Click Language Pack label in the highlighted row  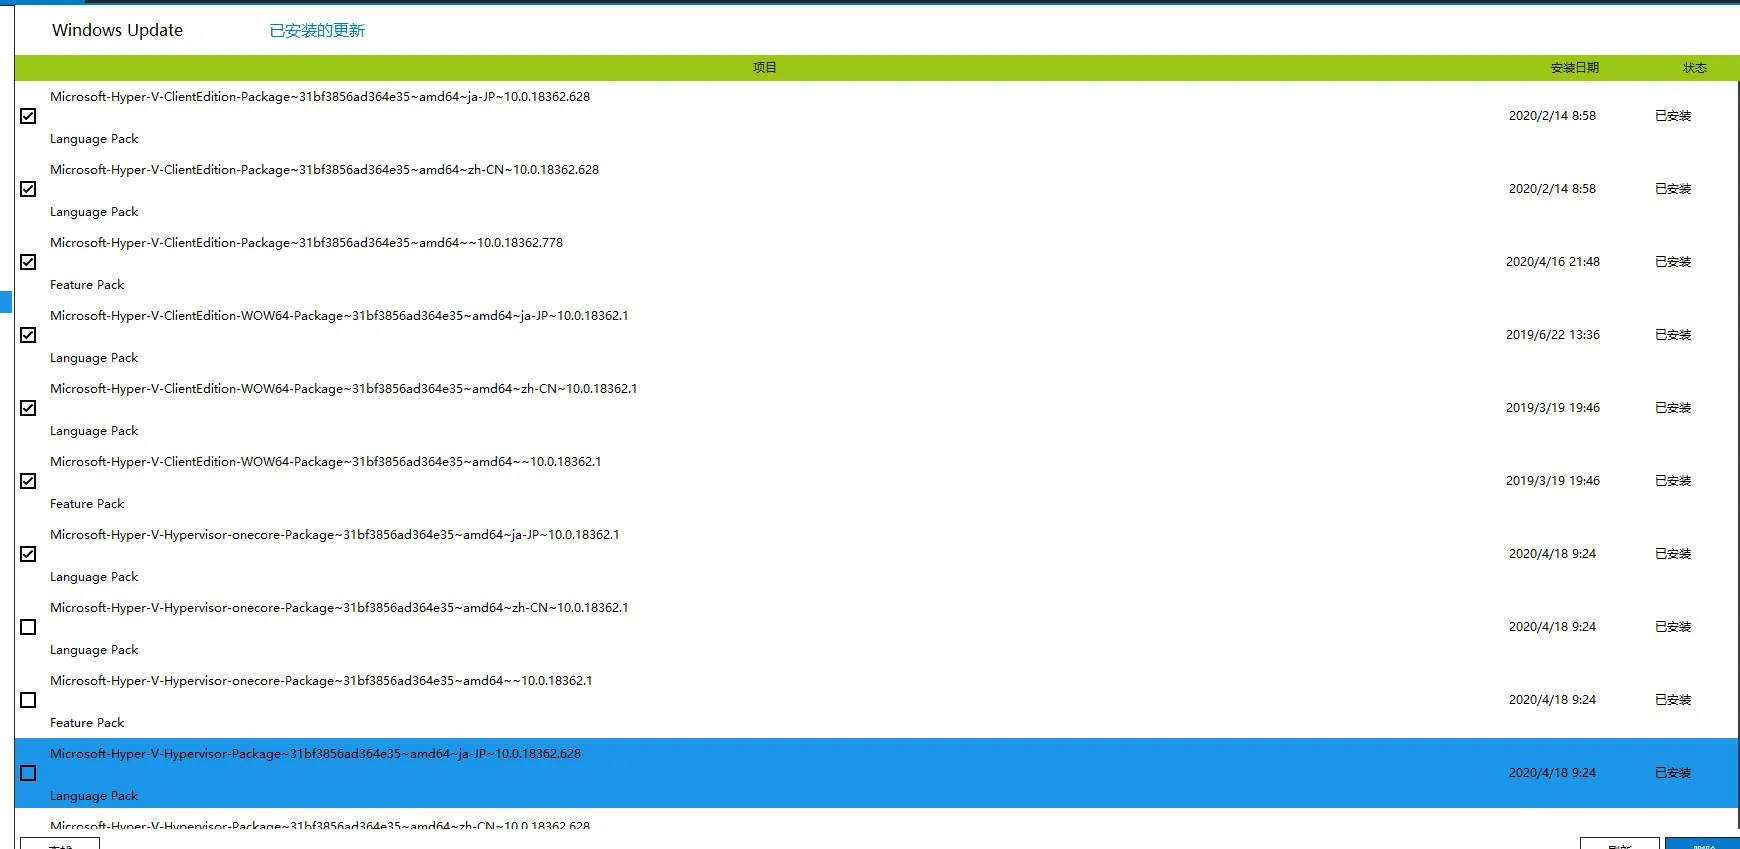pyautogui.click(x=94, y=796)
